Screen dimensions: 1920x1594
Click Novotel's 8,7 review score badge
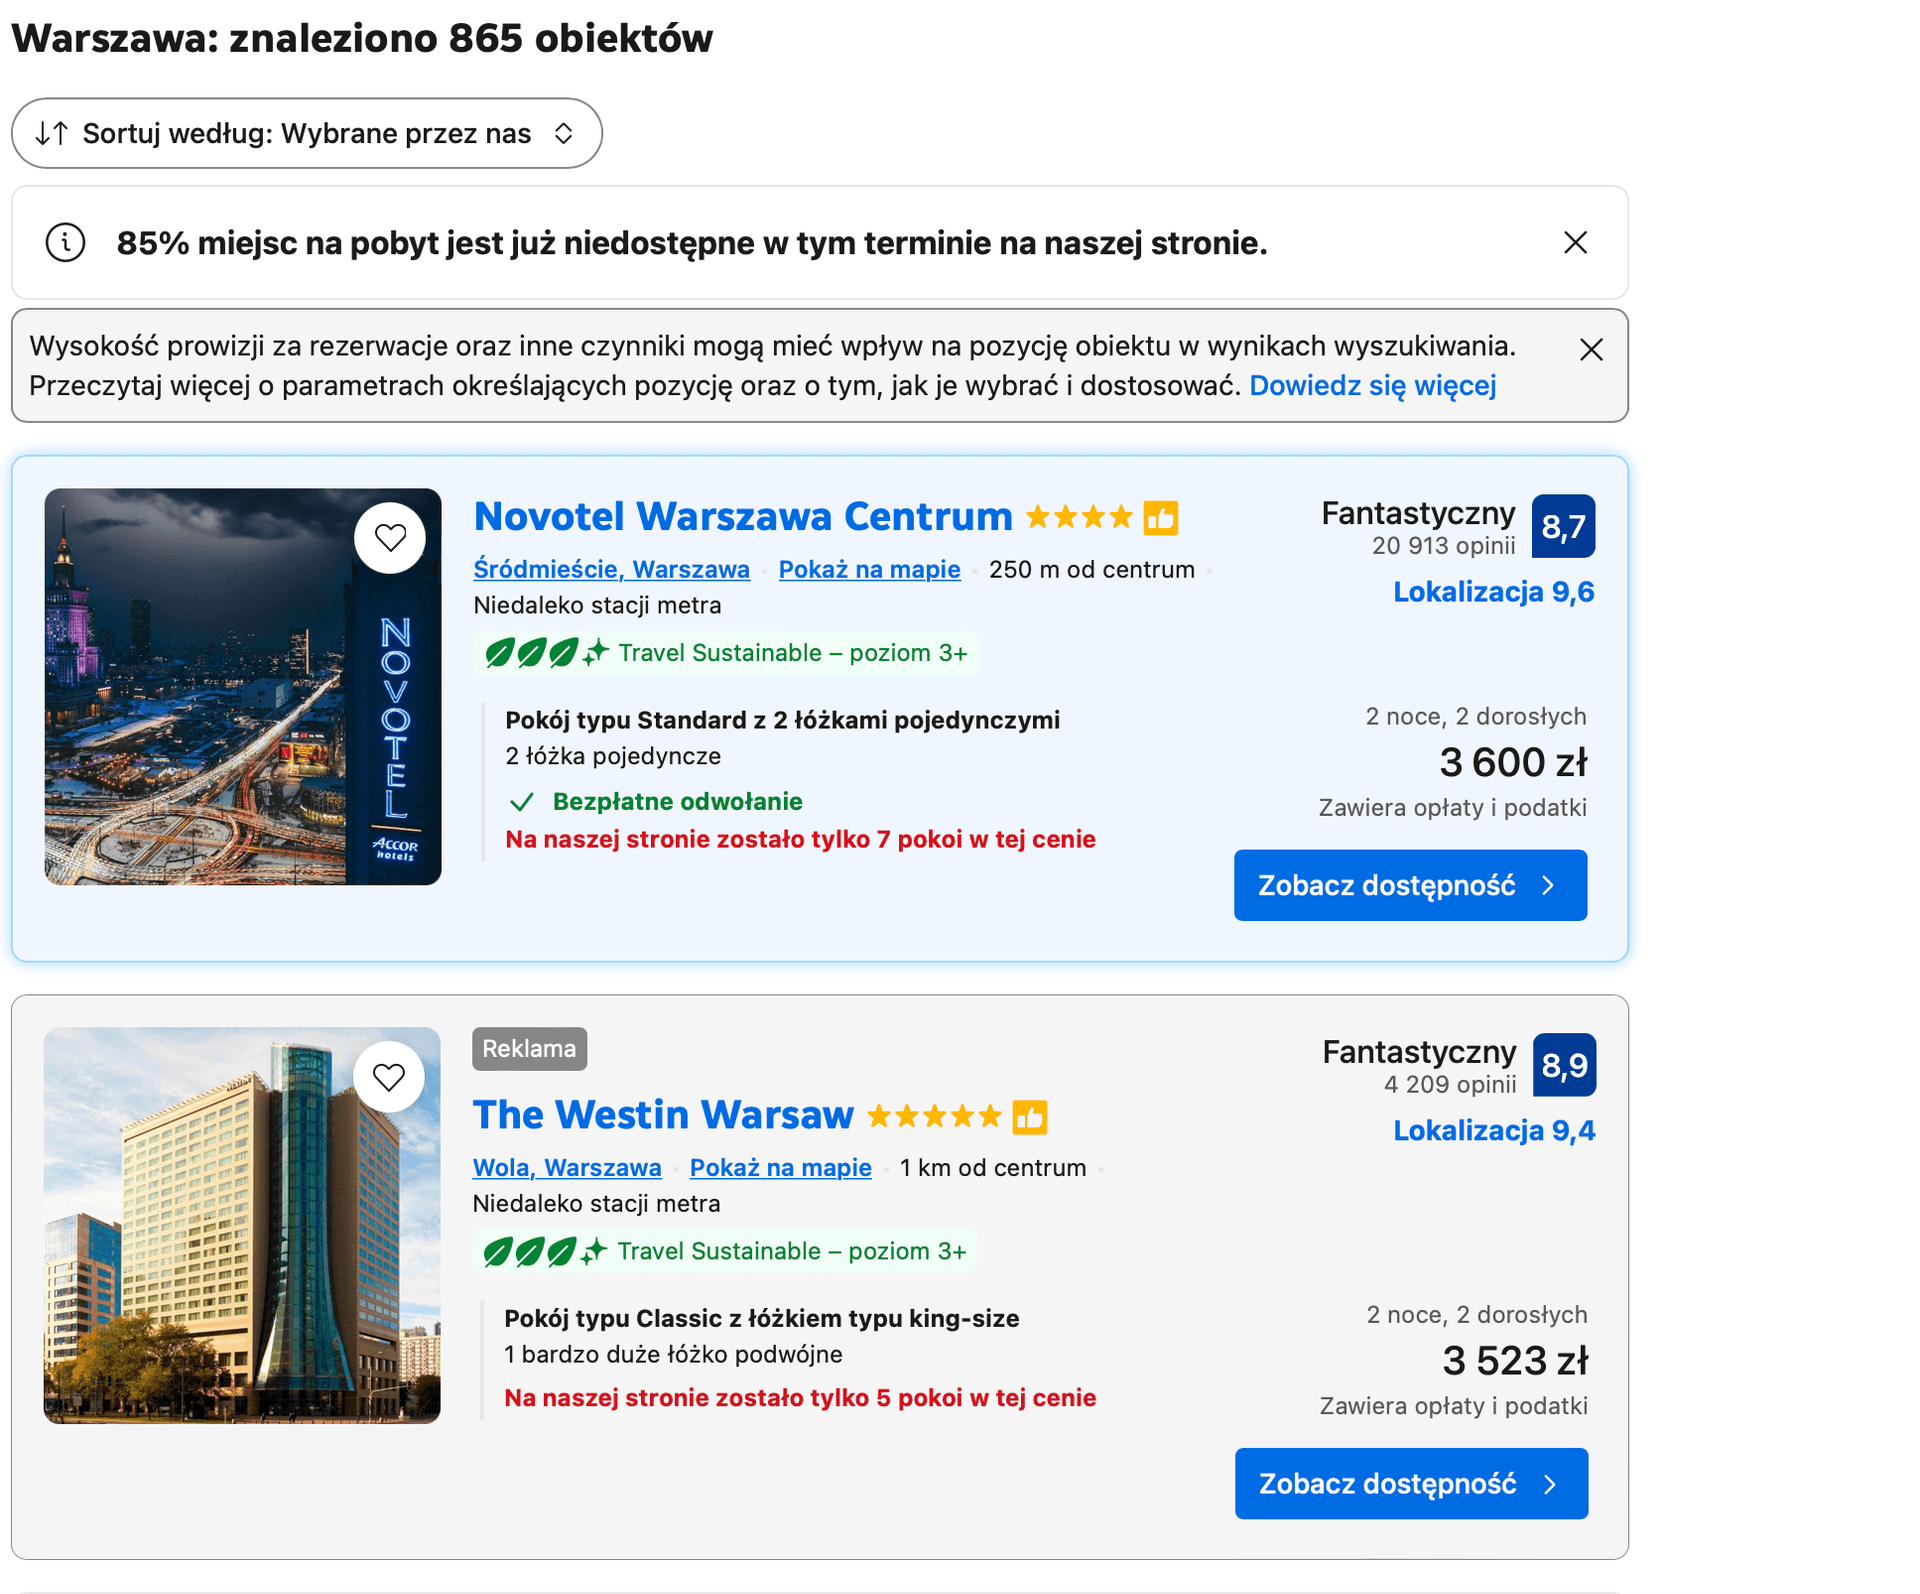[1563, 527]
